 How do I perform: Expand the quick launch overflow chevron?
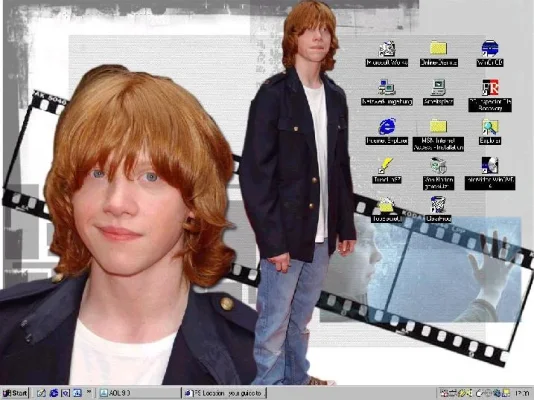tap(89, 391)
